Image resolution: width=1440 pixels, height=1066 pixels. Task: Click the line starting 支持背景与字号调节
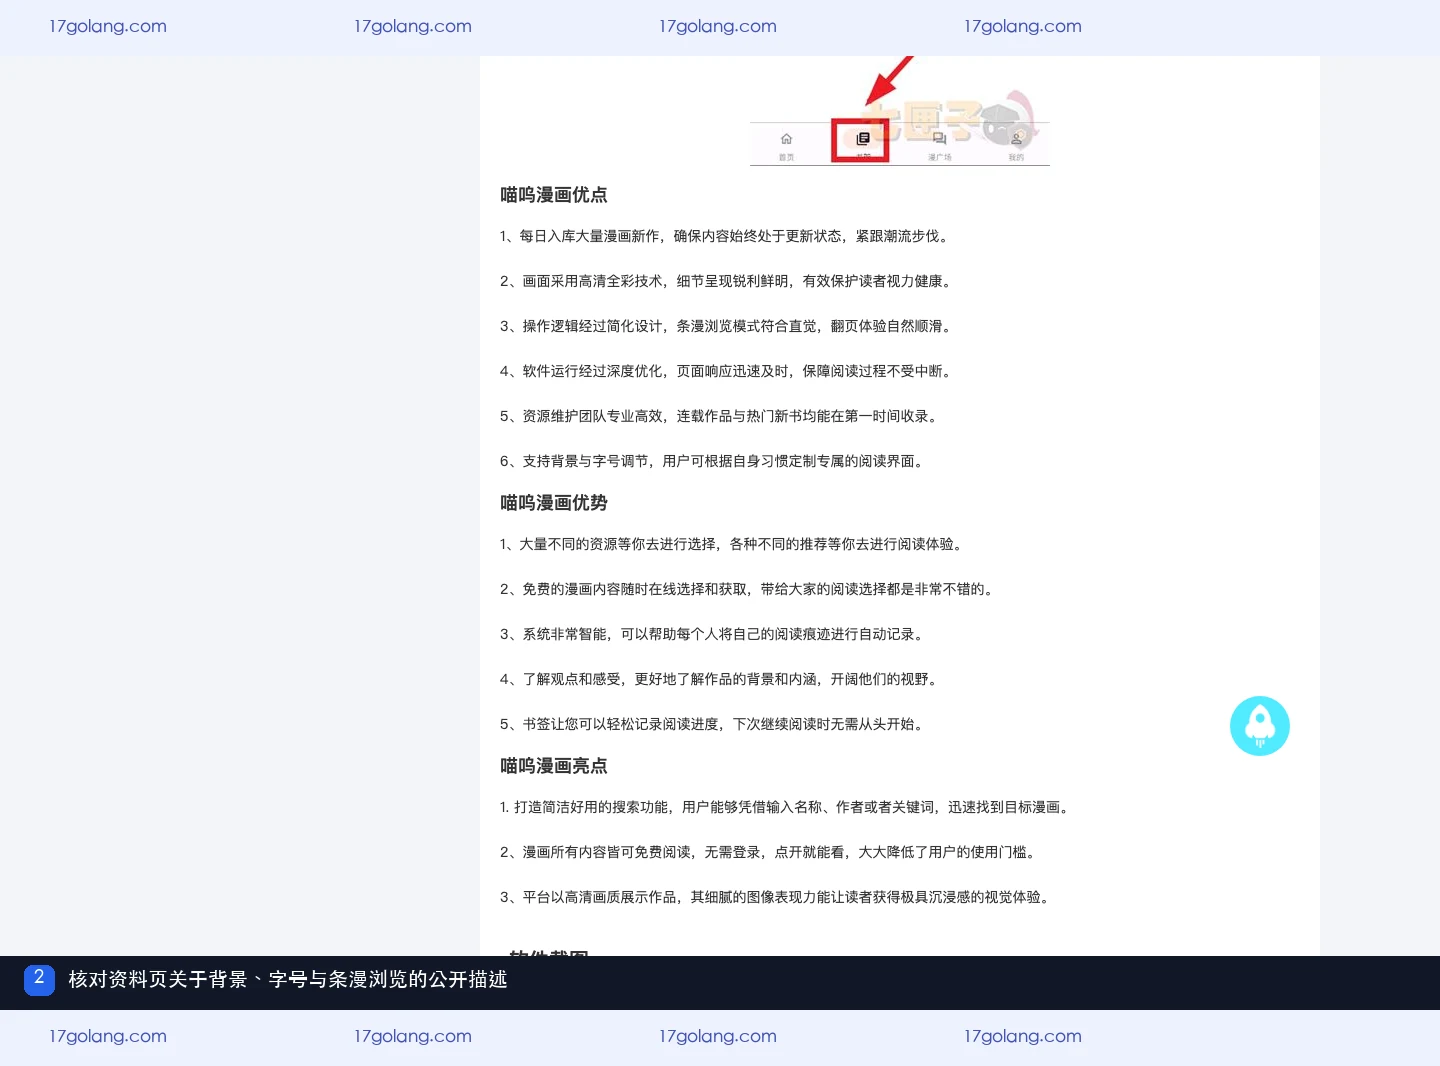pyautogui.click(x=714, y=461)
